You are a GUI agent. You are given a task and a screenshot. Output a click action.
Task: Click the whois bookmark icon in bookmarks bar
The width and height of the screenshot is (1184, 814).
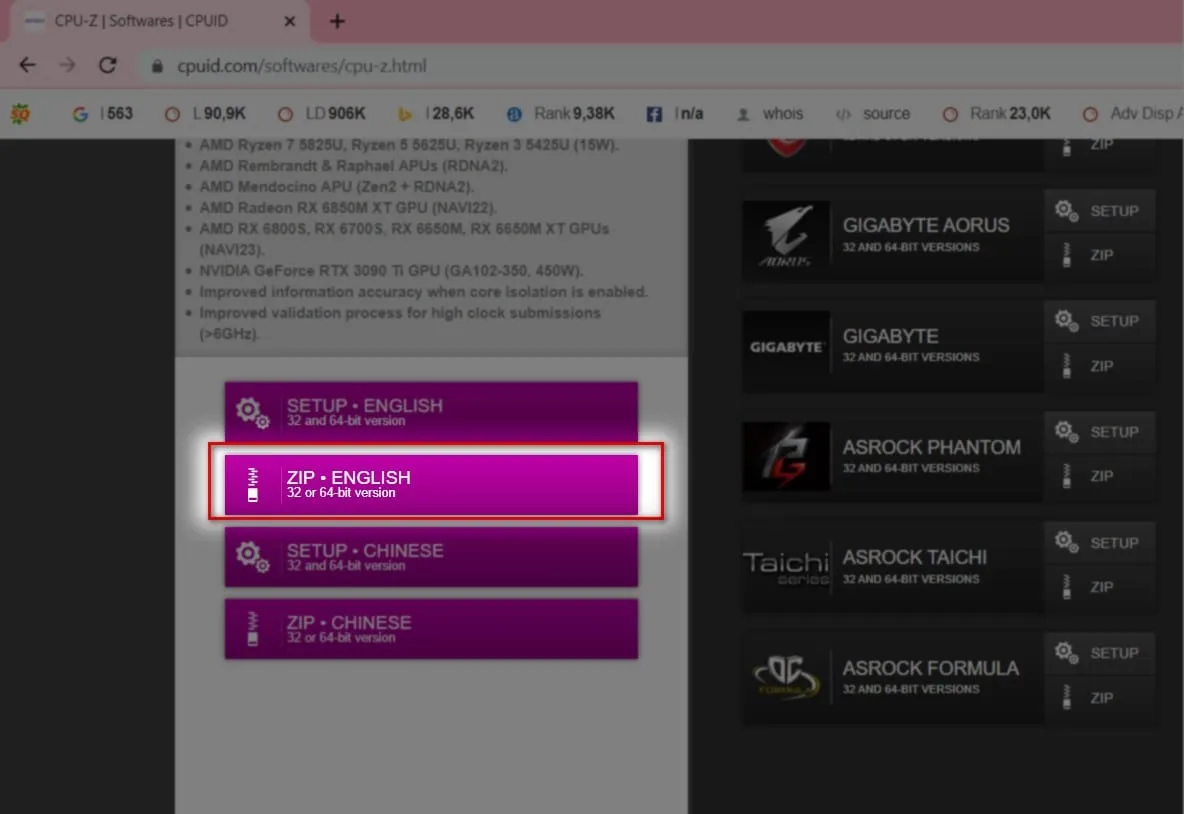[742, 113]
